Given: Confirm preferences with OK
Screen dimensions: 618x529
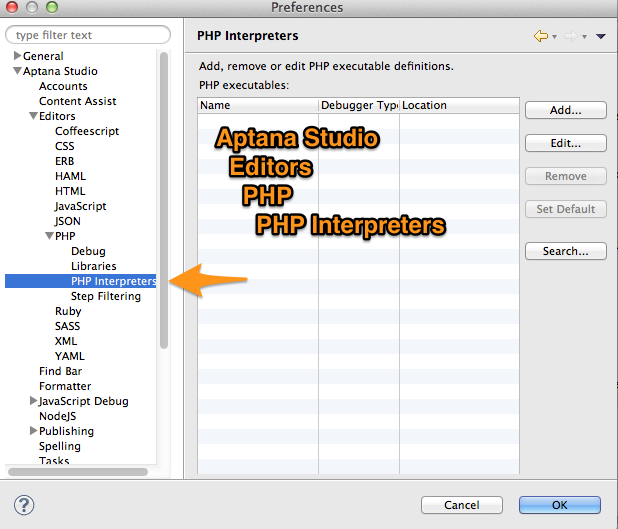Looking at the screenshot, I should coord(560,505).
